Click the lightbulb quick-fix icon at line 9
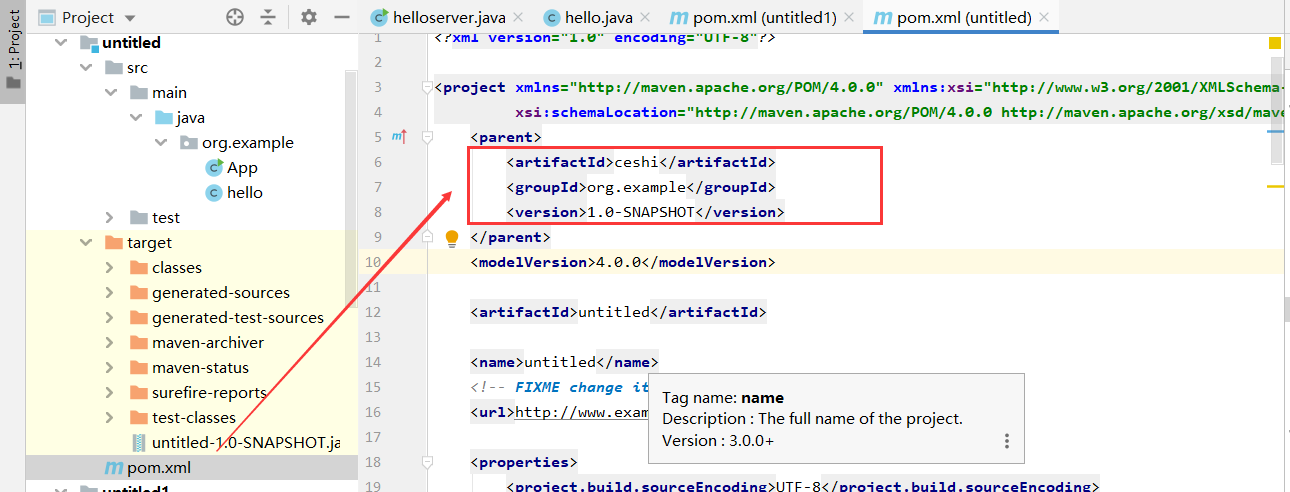This screenshot has height=492, width=1290. 451,238
